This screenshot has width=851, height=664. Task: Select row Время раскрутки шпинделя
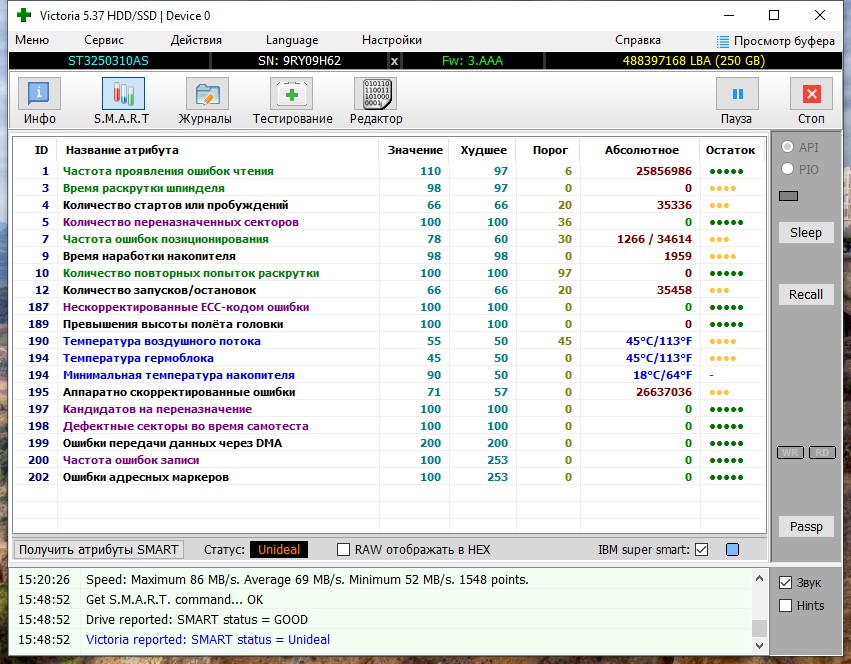(389, 188)
